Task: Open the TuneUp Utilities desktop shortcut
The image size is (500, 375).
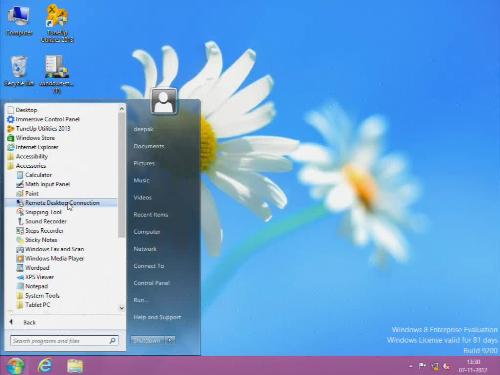Action: (x=57, y=23)
